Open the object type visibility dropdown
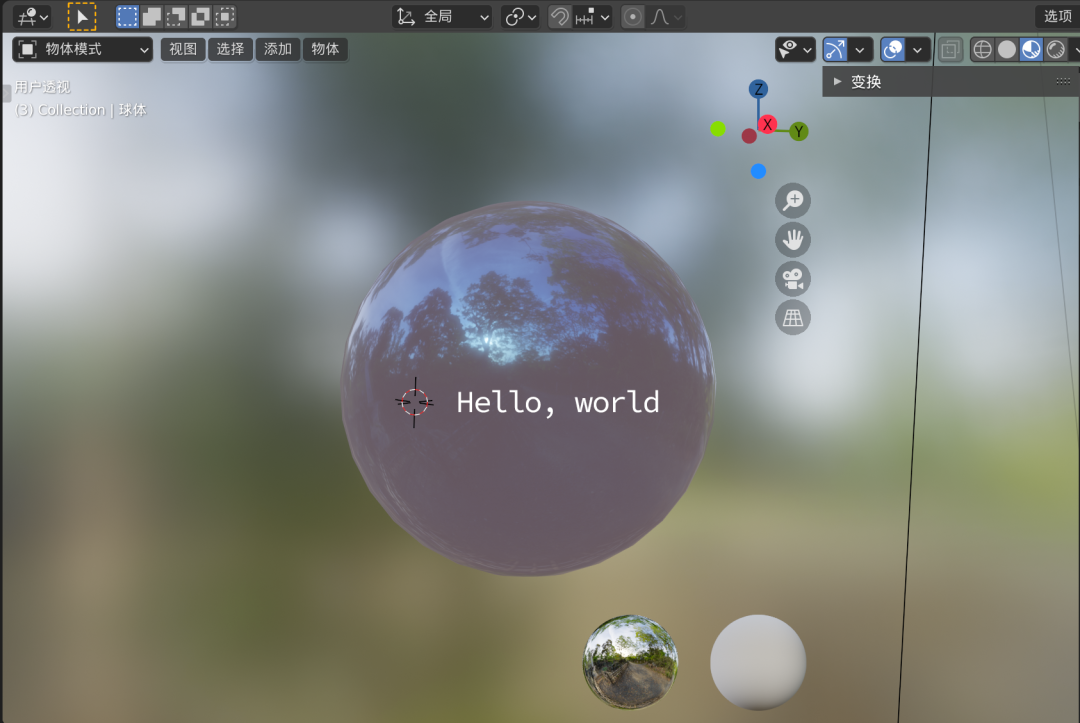Viewport: 1080px width, 723px height. [x=795, y=50]
